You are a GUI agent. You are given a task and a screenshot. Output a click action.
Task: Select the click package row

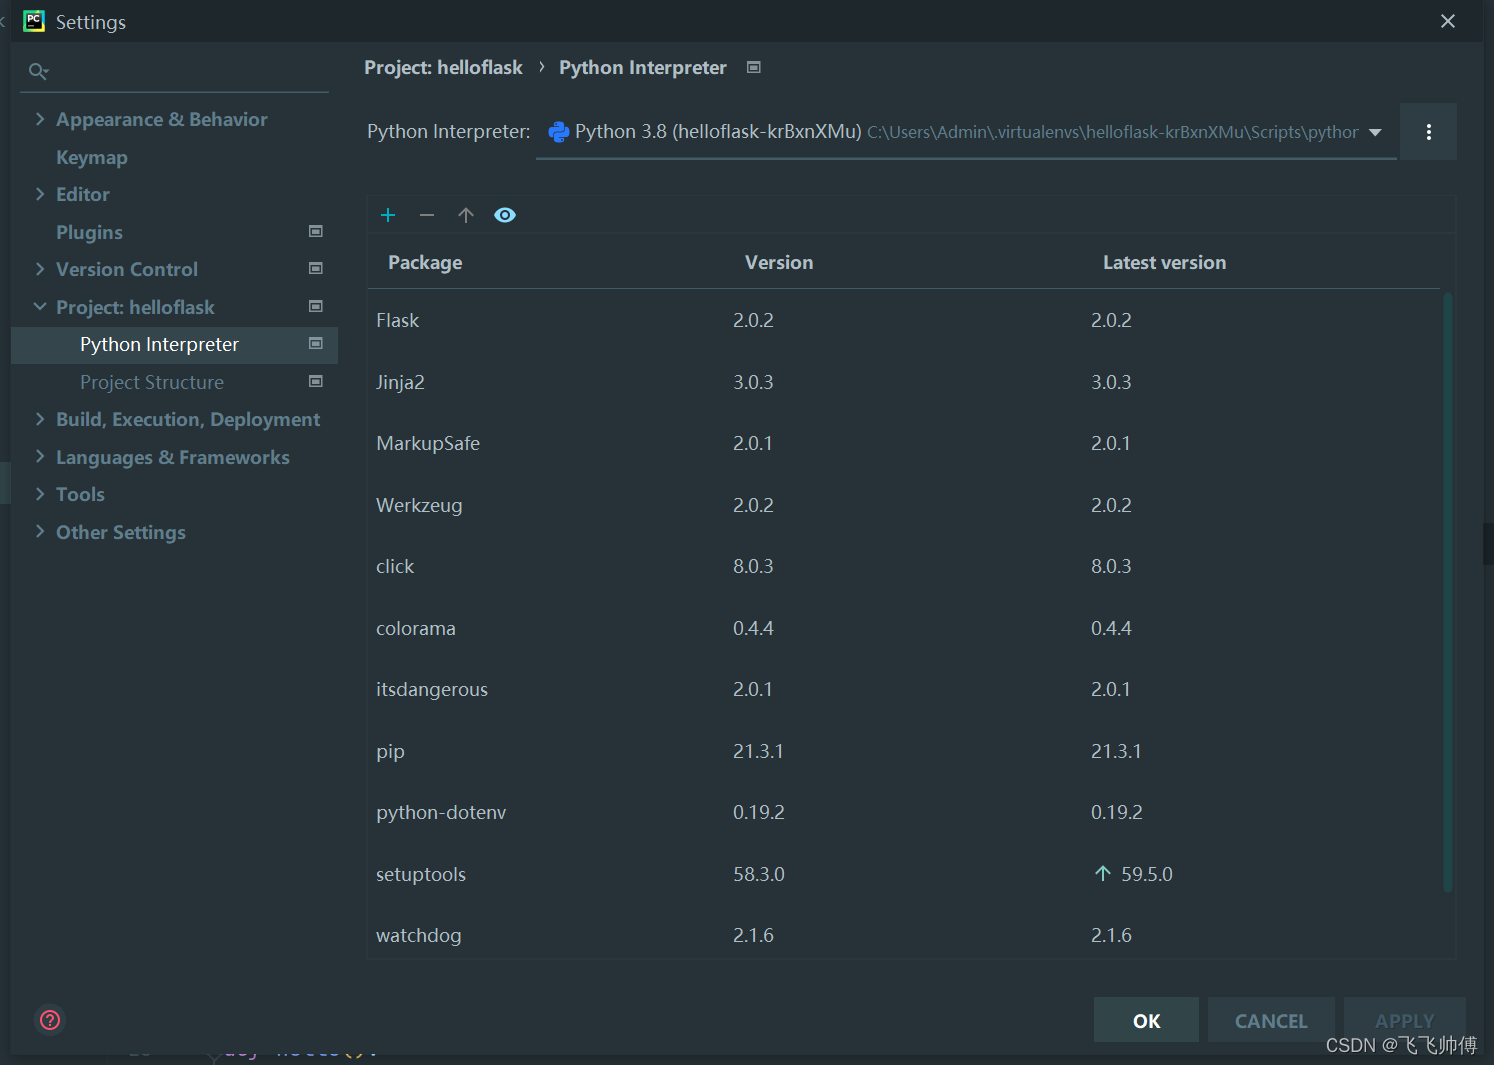tap(905, 566)
